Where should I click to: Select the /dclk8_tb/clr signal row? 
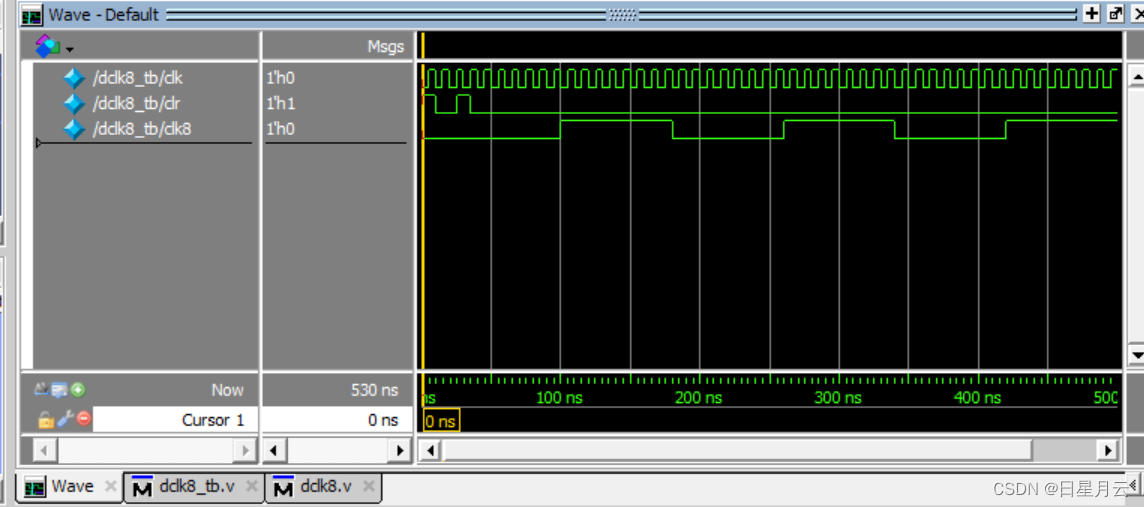coord(136,104)
